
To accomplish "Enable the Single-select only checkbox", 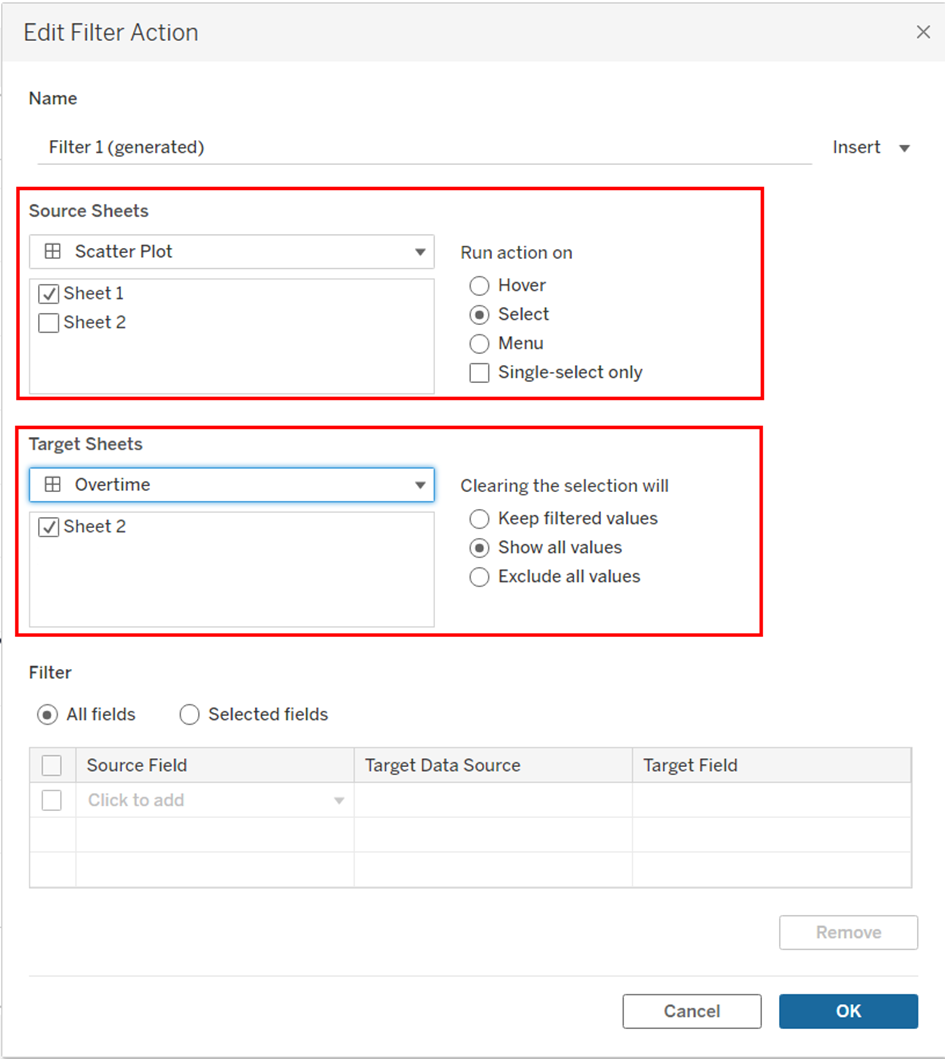I will pos(480,373).
